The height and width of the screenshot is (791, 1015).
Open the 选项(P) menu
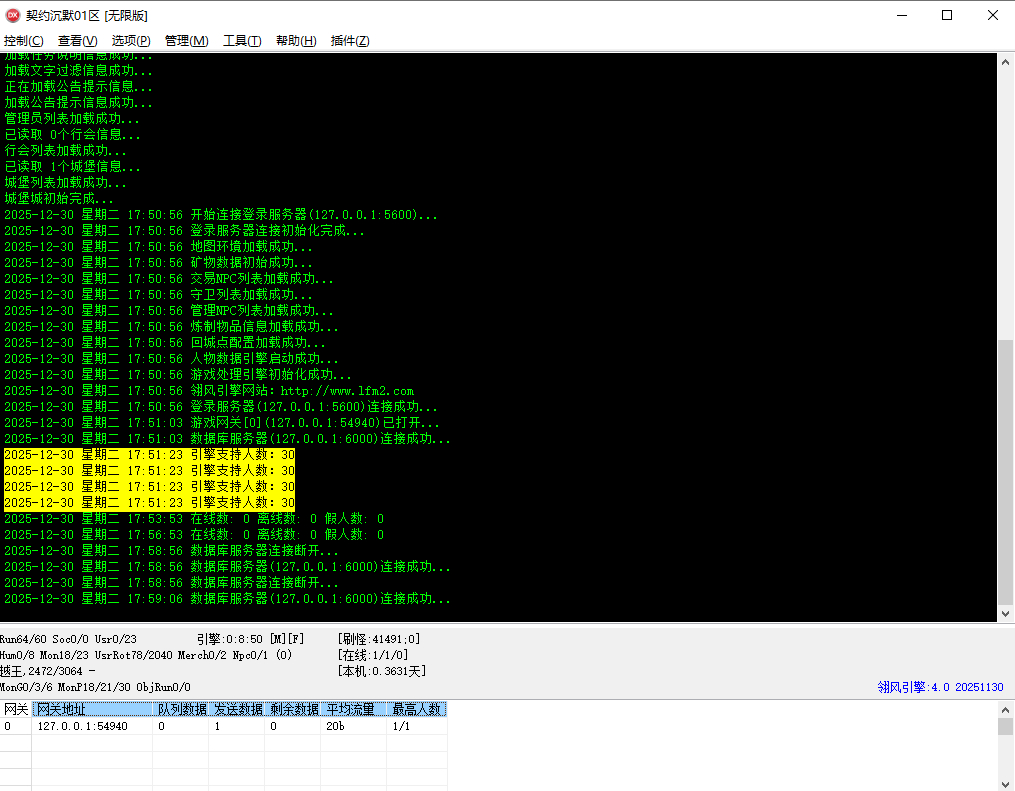pyautogui.click(x=131, y=41)
